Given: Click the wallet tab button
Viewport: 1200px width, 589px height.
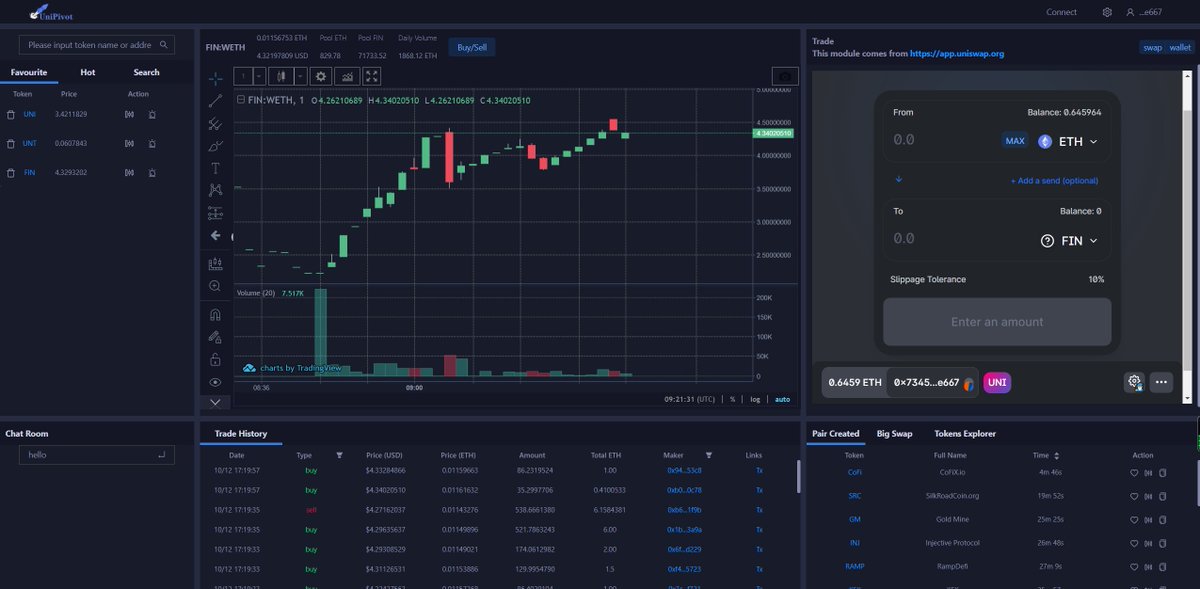Looking at the screenshot, I should pyautogui.click(x=1180, y=47).
